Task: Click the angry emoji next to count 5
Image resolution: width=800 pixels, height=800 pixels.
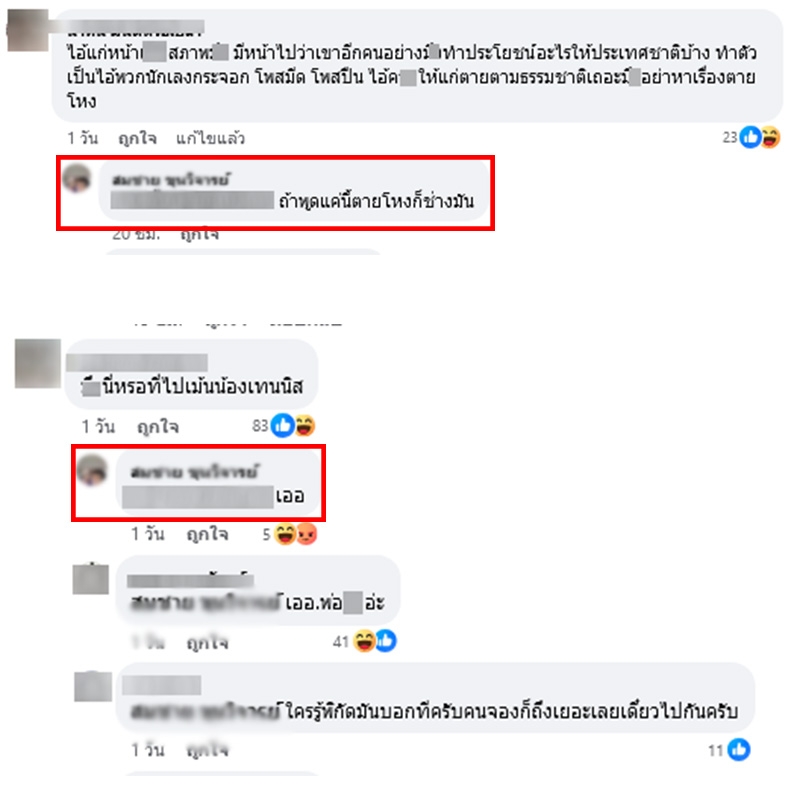Action: click(x=306, y=534)
